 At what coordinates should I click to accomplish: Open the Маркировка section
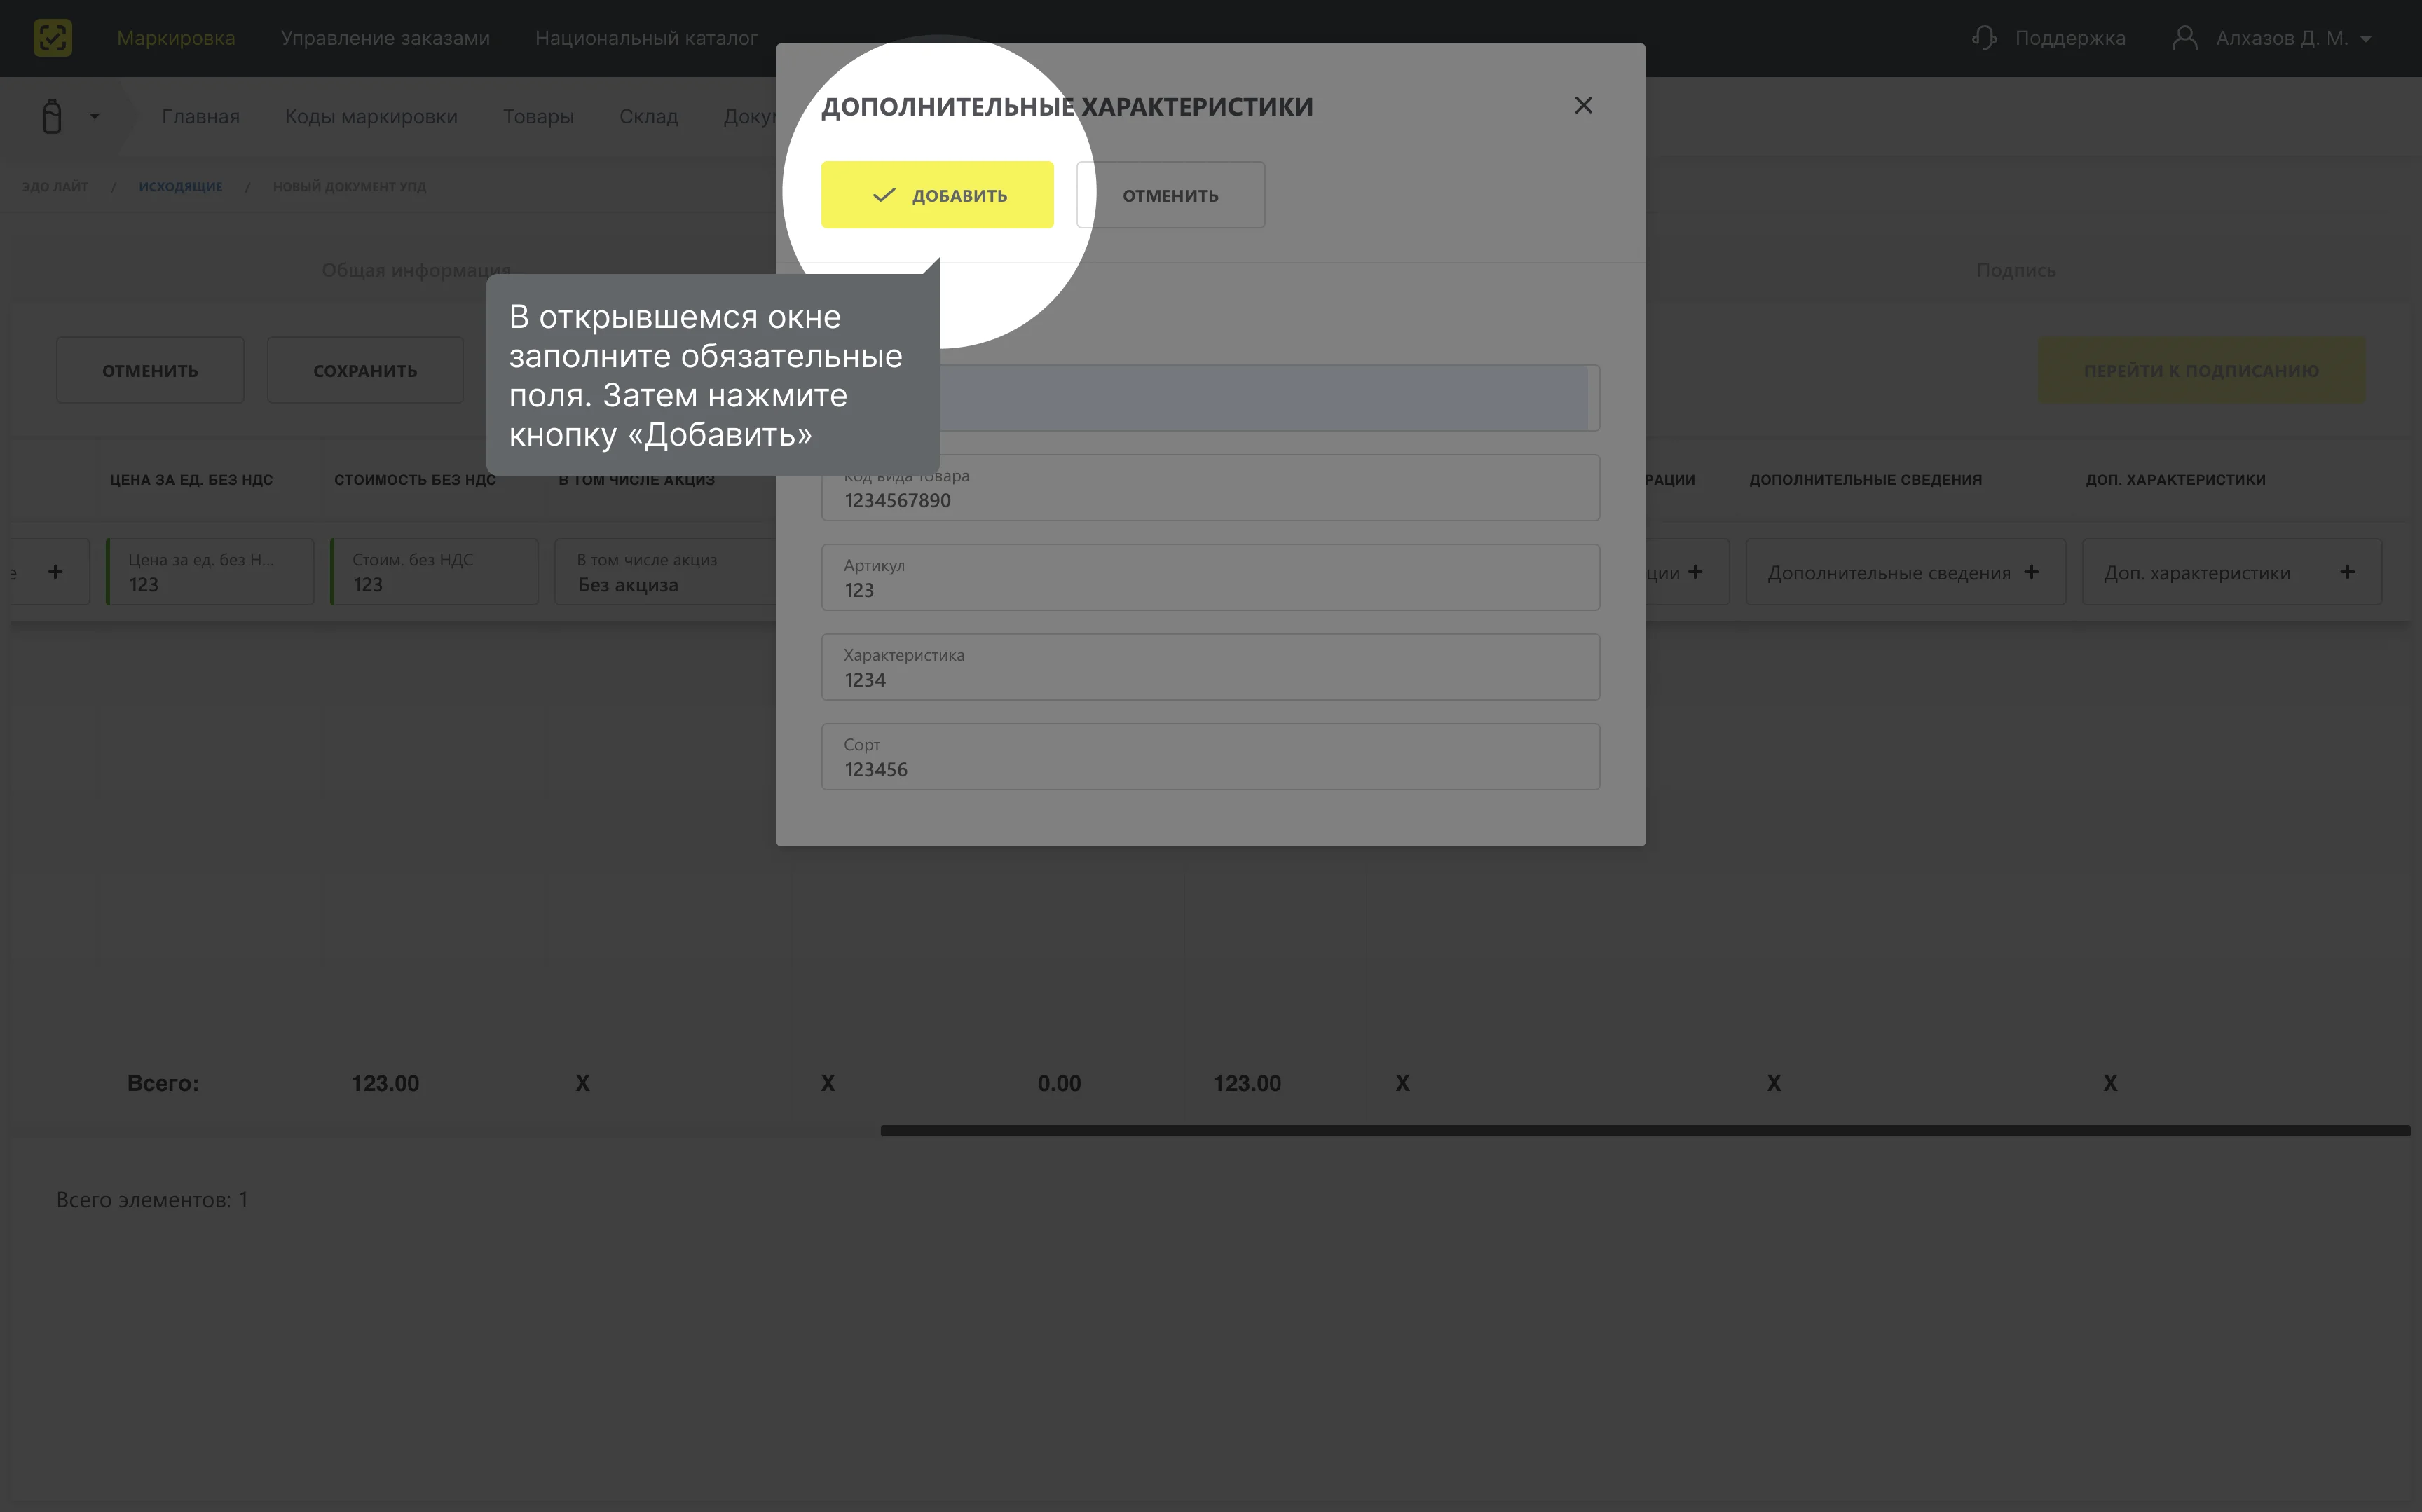coord(176,38)
